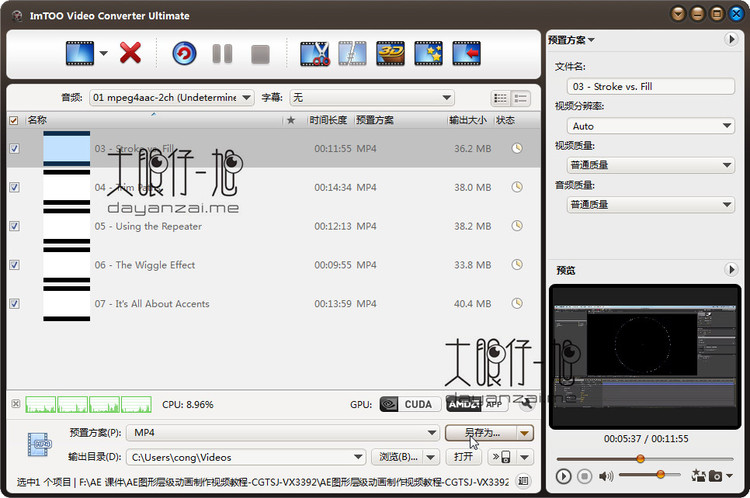Screen dimensions: 750x498
Task: Stop the conversion
Action: (x=260, y=54)
